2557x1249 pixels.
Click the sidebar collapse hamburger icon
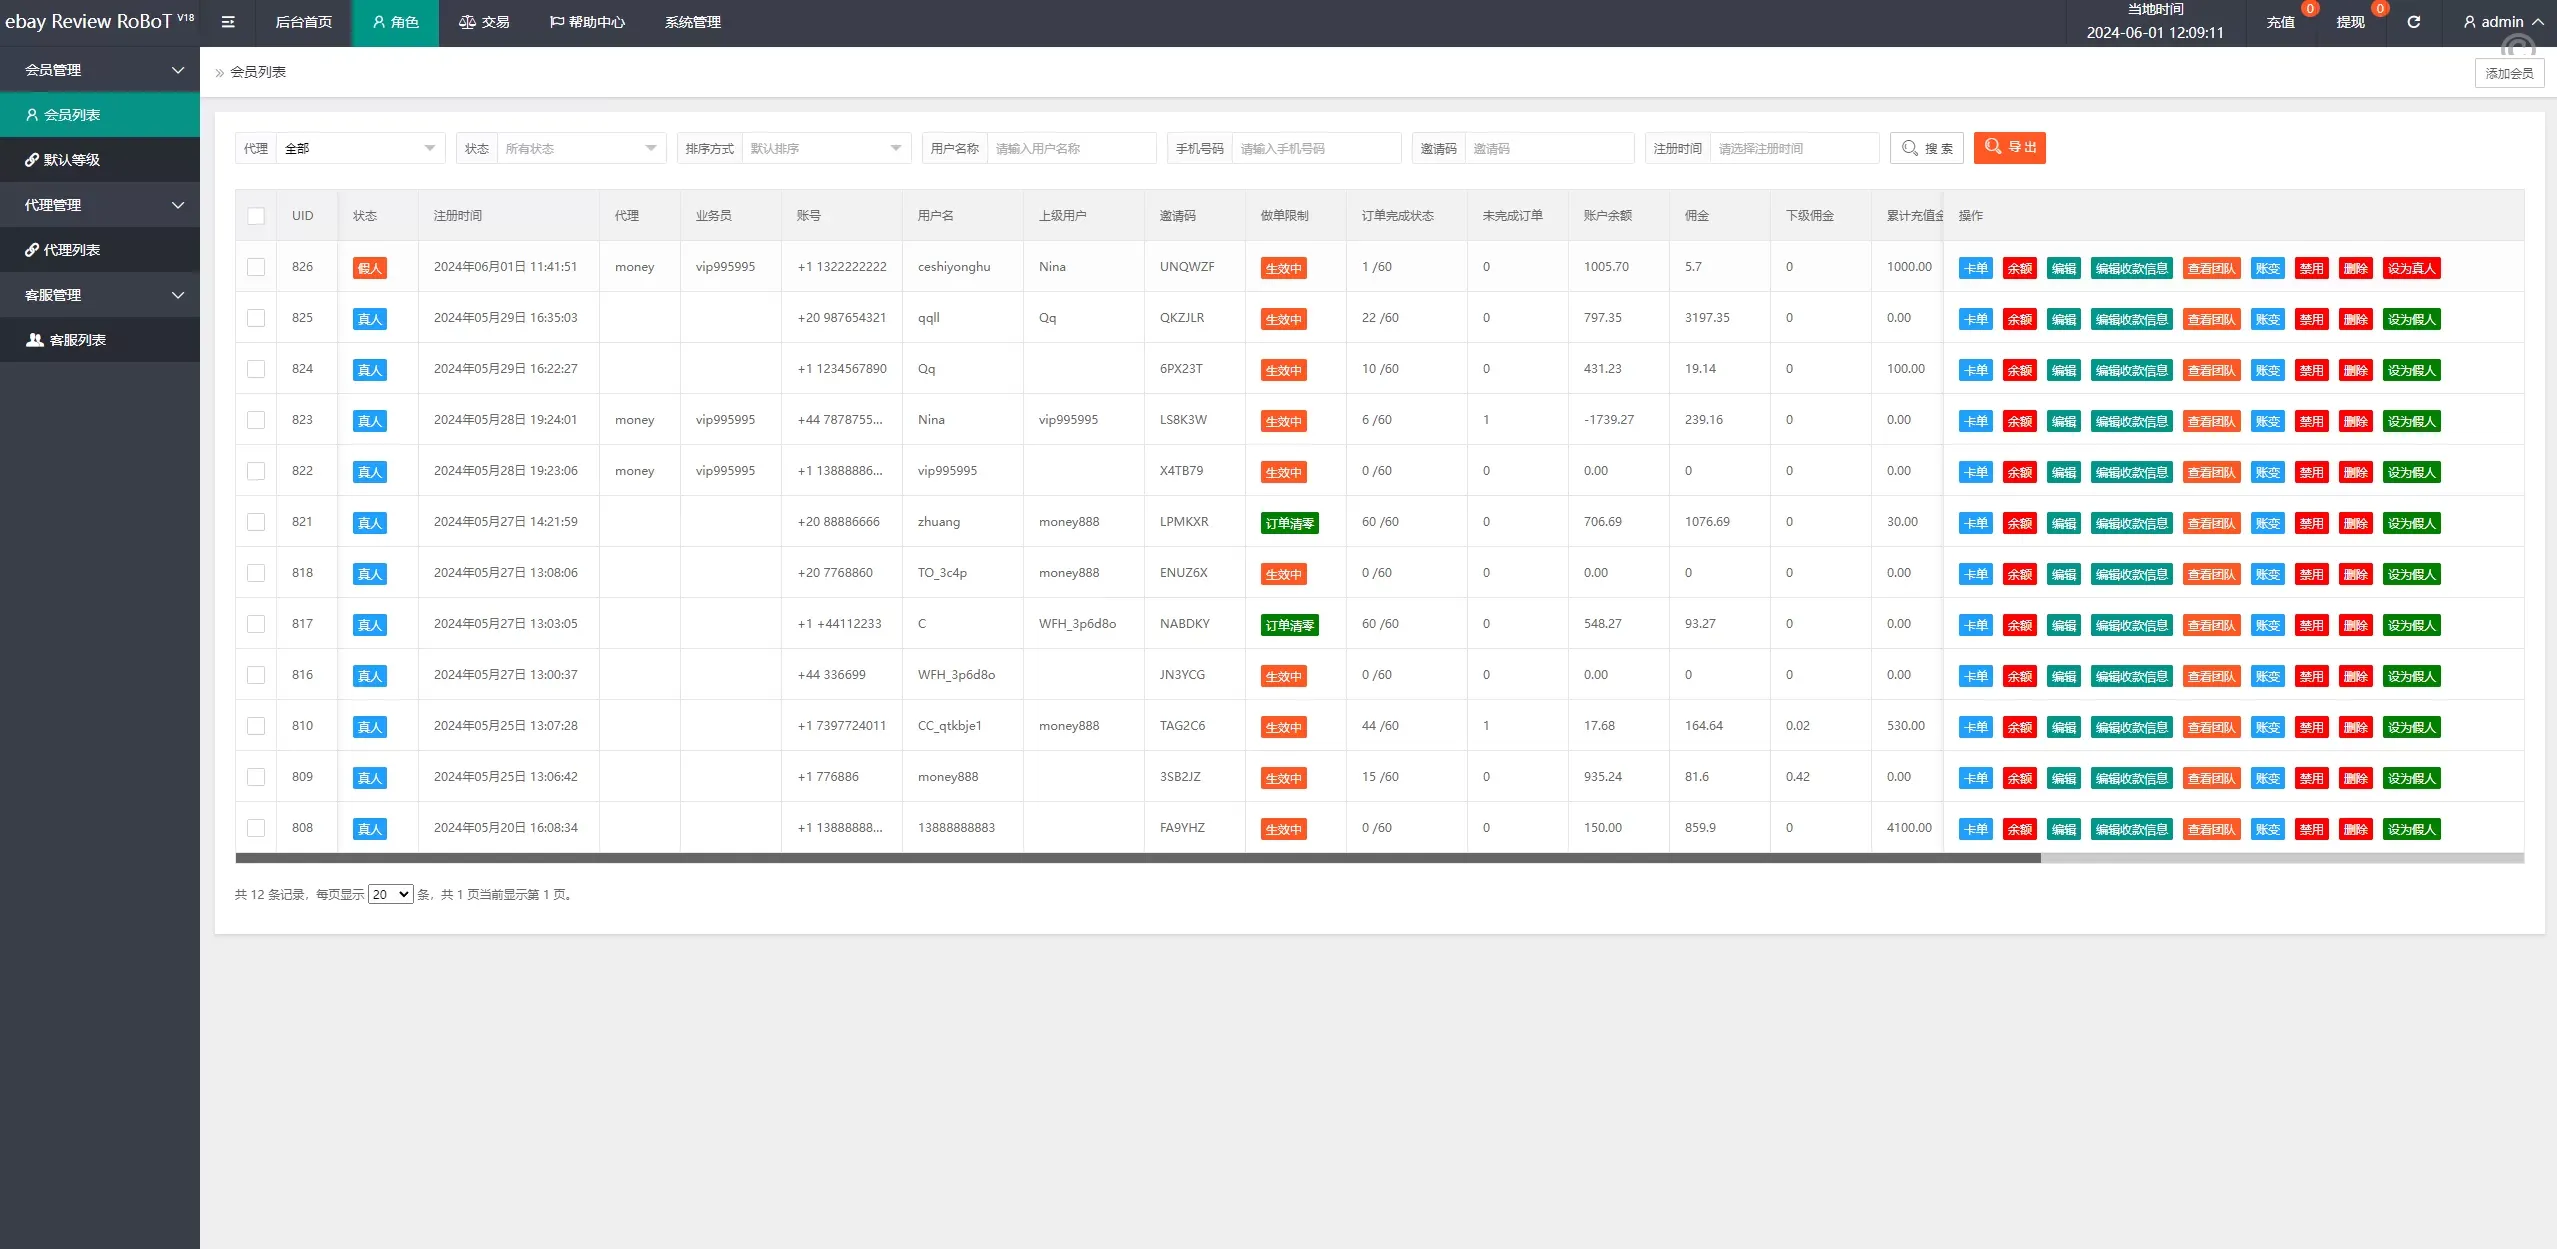click(228, 22)
